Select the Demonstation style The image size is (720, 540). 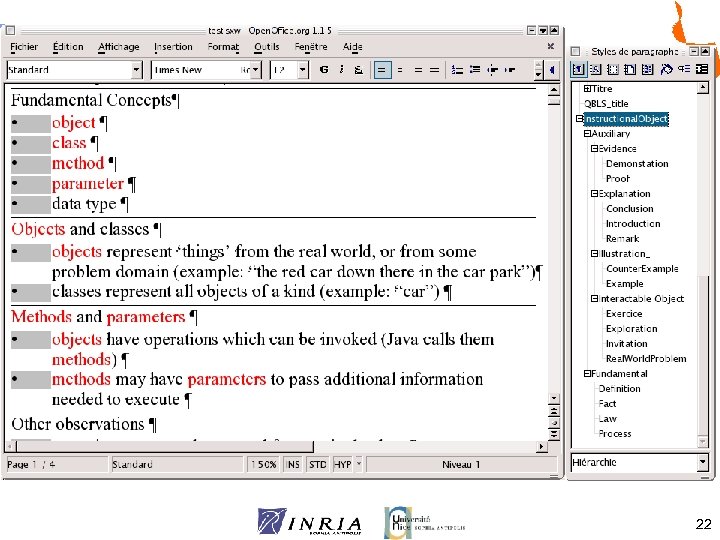tap(637, 164)
